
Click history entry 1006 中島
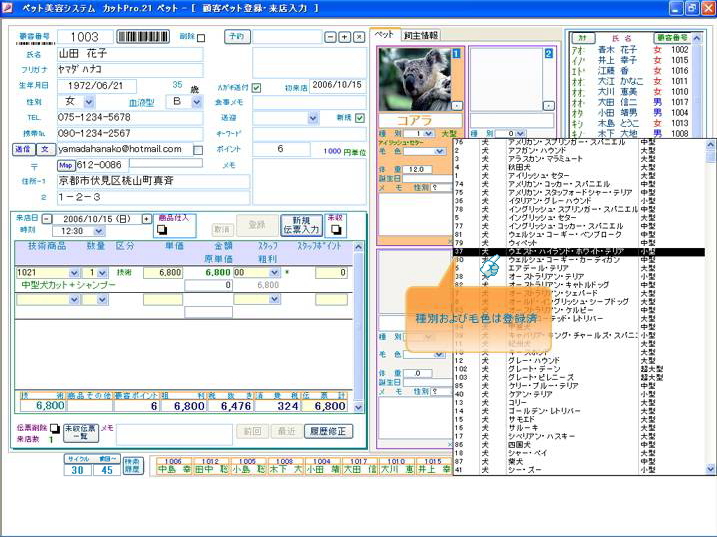click(x=174, y=466)
